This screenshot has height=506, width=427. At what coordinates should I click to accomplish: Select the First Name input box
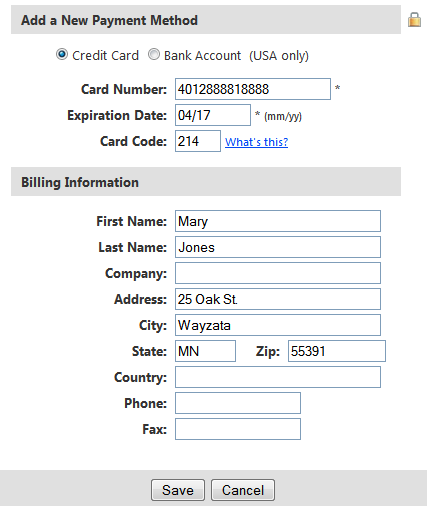click(x=278, y=221)
